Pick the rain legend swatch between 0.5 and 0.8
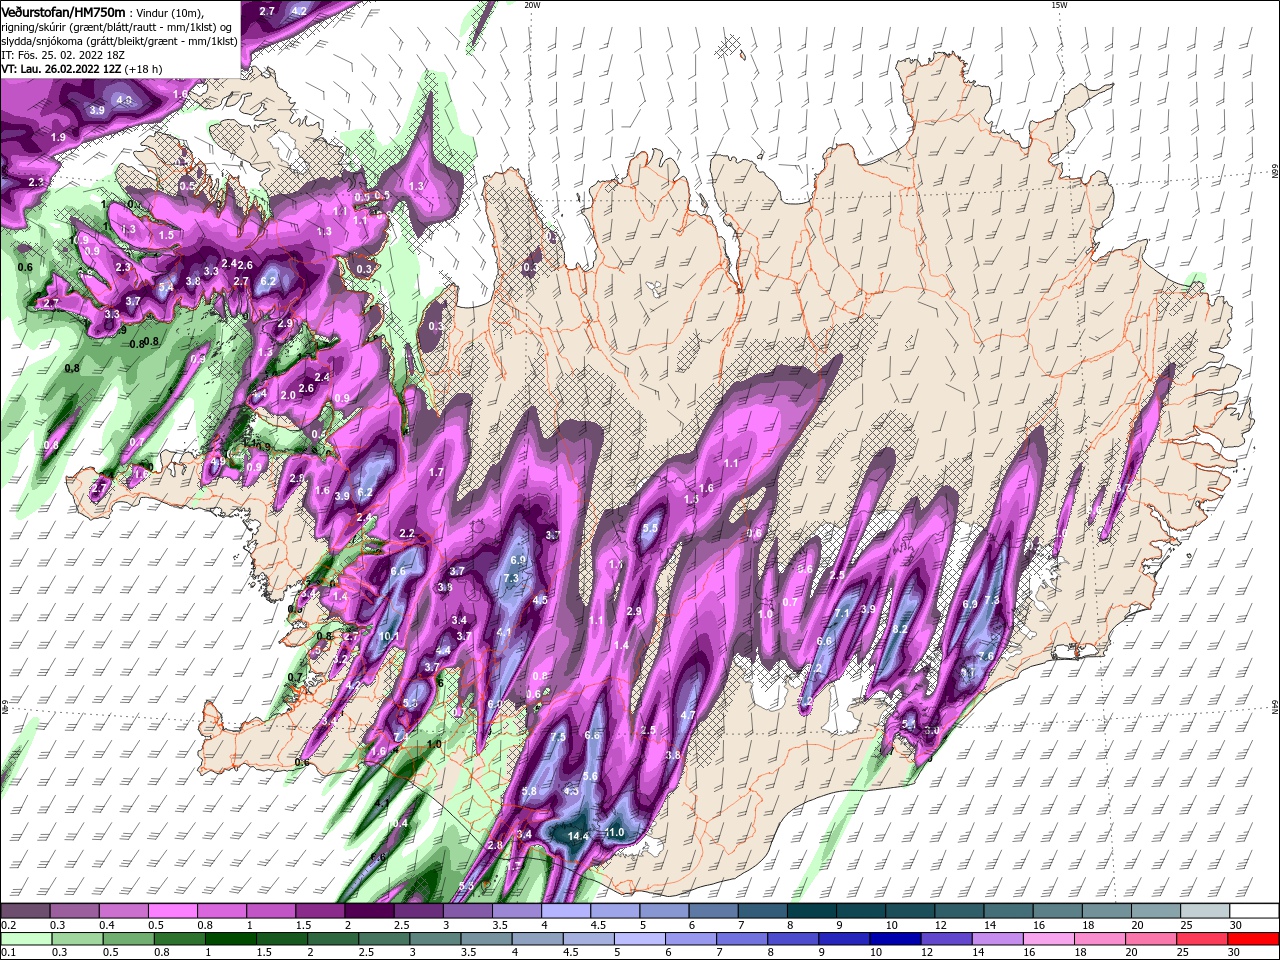Image resolution: width=1280 pixels, height=960 pixels. pyautogui.click(x=129, y=939)
